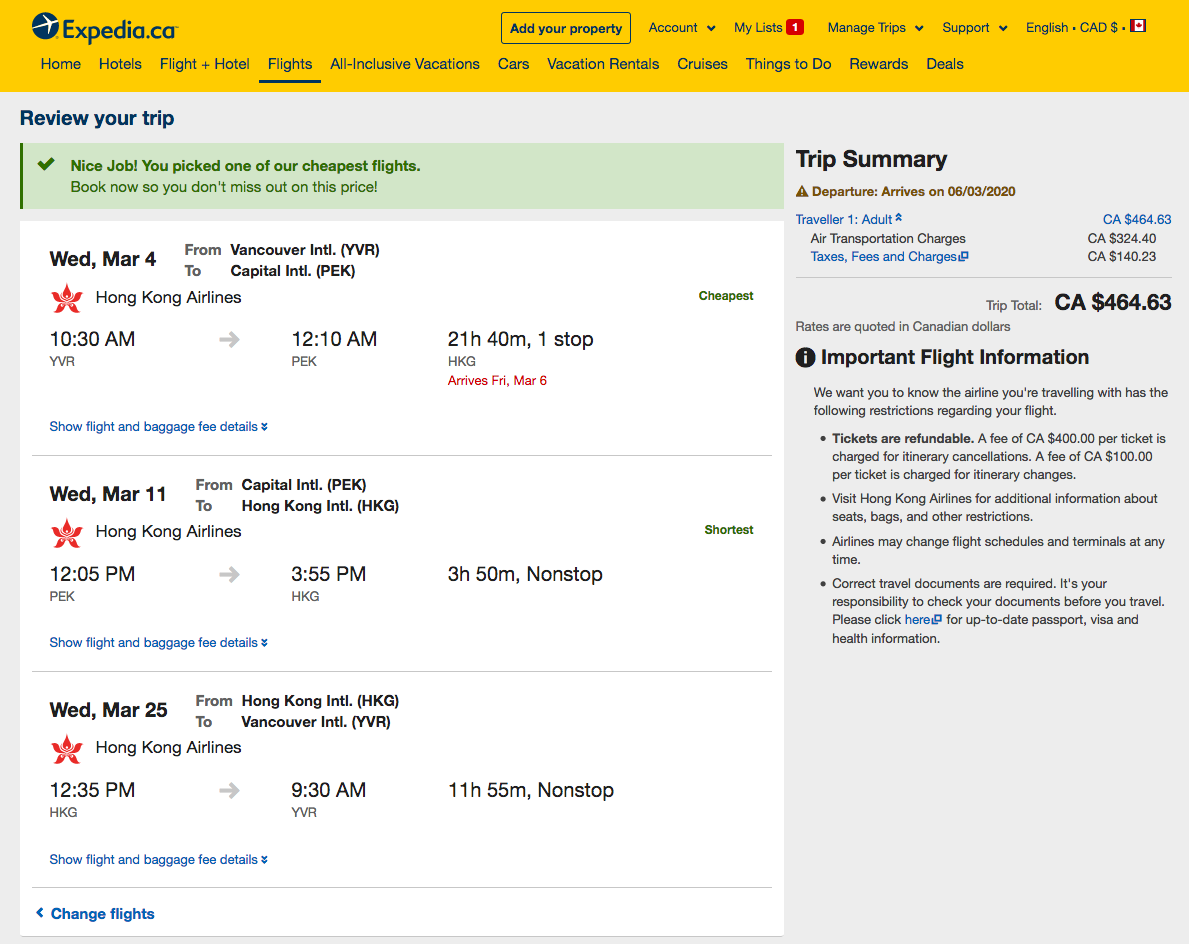Click the My Lists notification badge
The width and height of the screenshot is (1189, 944).
pyautogui.click(x=795, y=27)
